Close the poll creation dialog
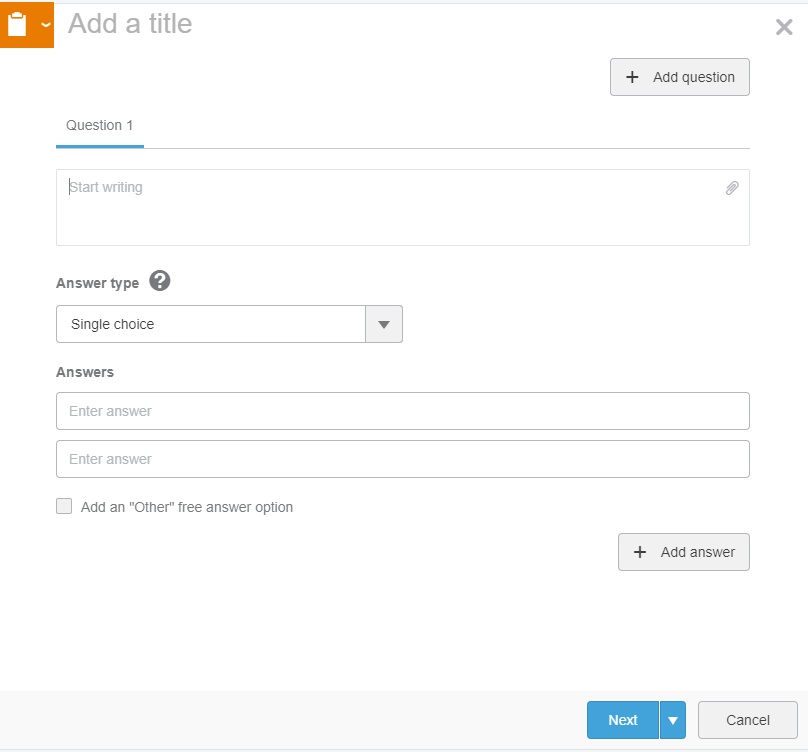The height and width of the screenshot is (752, 808). 784,27
